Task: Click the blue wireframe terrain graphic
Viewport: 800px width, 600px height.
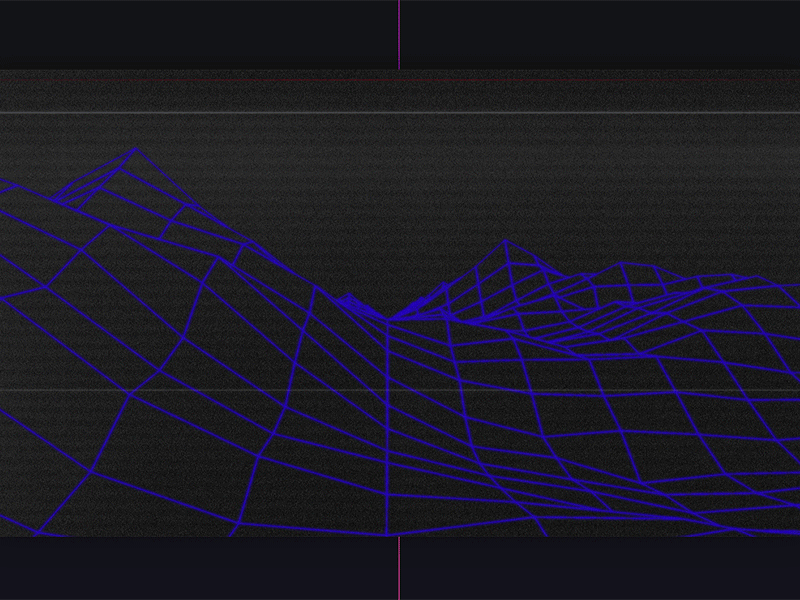Action: pyautogui.click(x=400, y=342)
